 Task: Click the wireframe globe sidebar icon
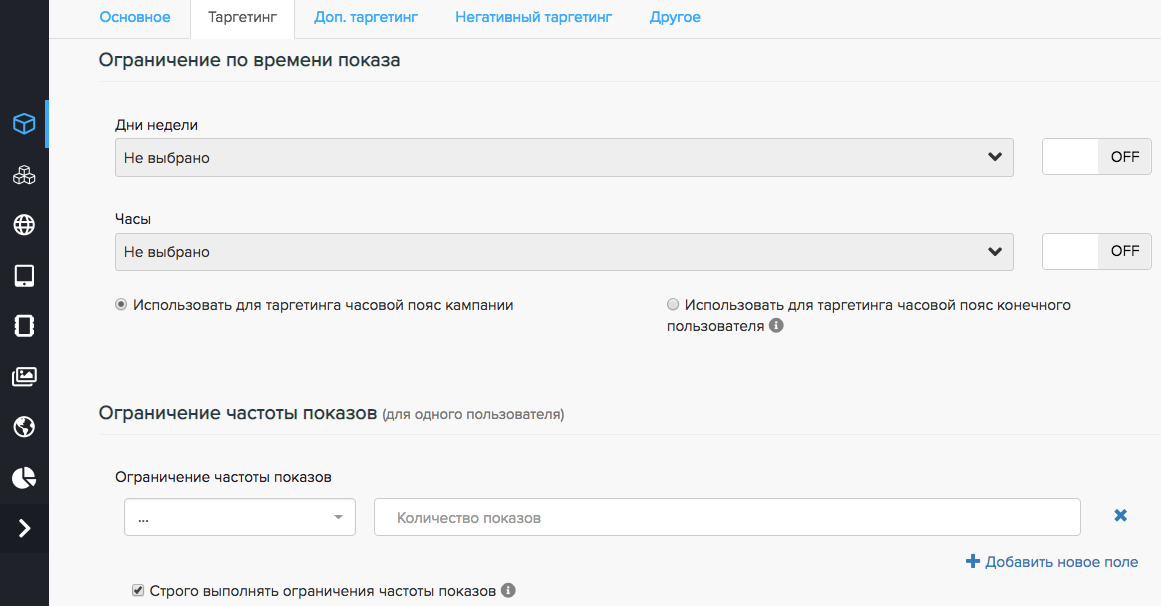[24, 225]
